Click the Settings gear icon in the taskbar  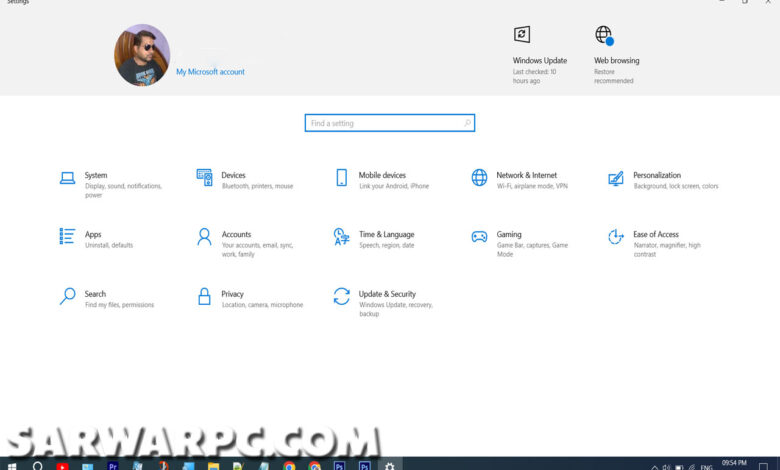coord(390,466)
